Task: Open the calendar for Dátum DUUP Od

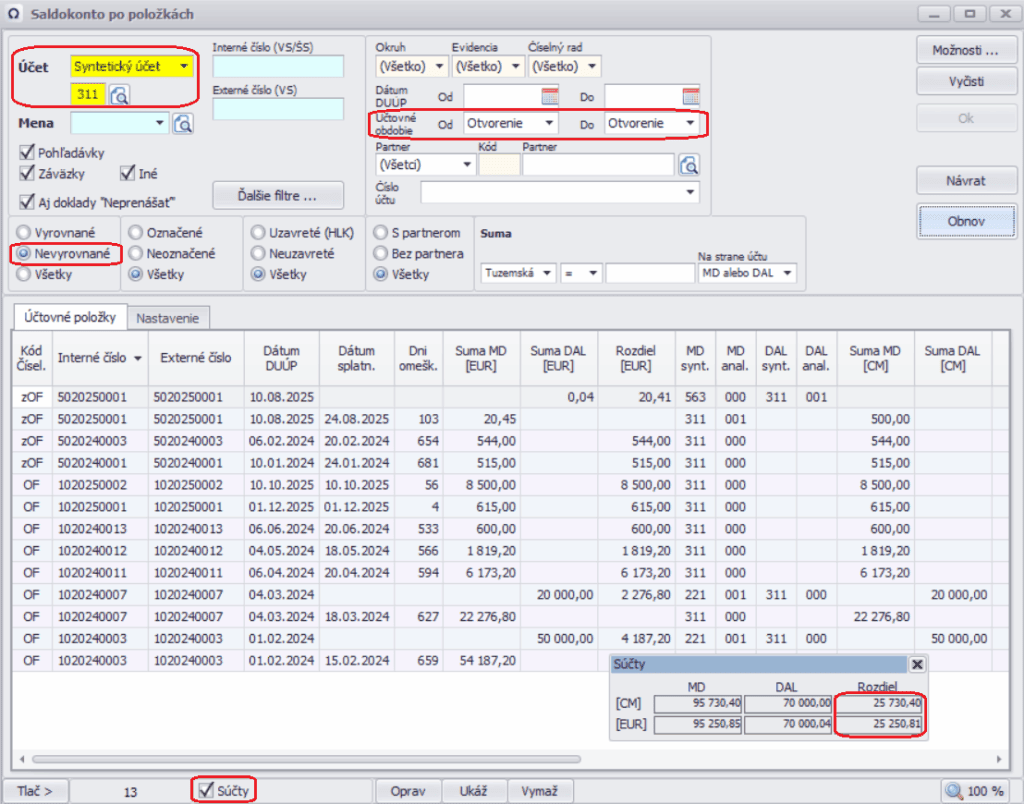Action: tap(550, 96)
